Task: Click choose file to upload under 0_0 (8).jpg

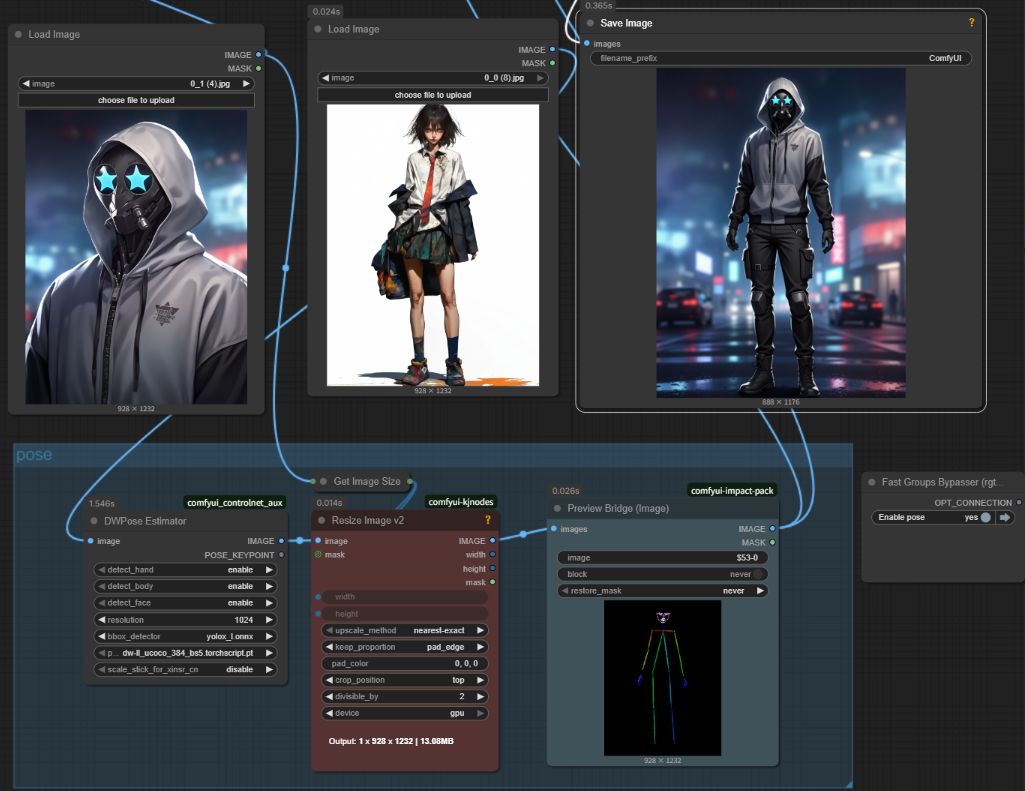Action: coord(433,95)
